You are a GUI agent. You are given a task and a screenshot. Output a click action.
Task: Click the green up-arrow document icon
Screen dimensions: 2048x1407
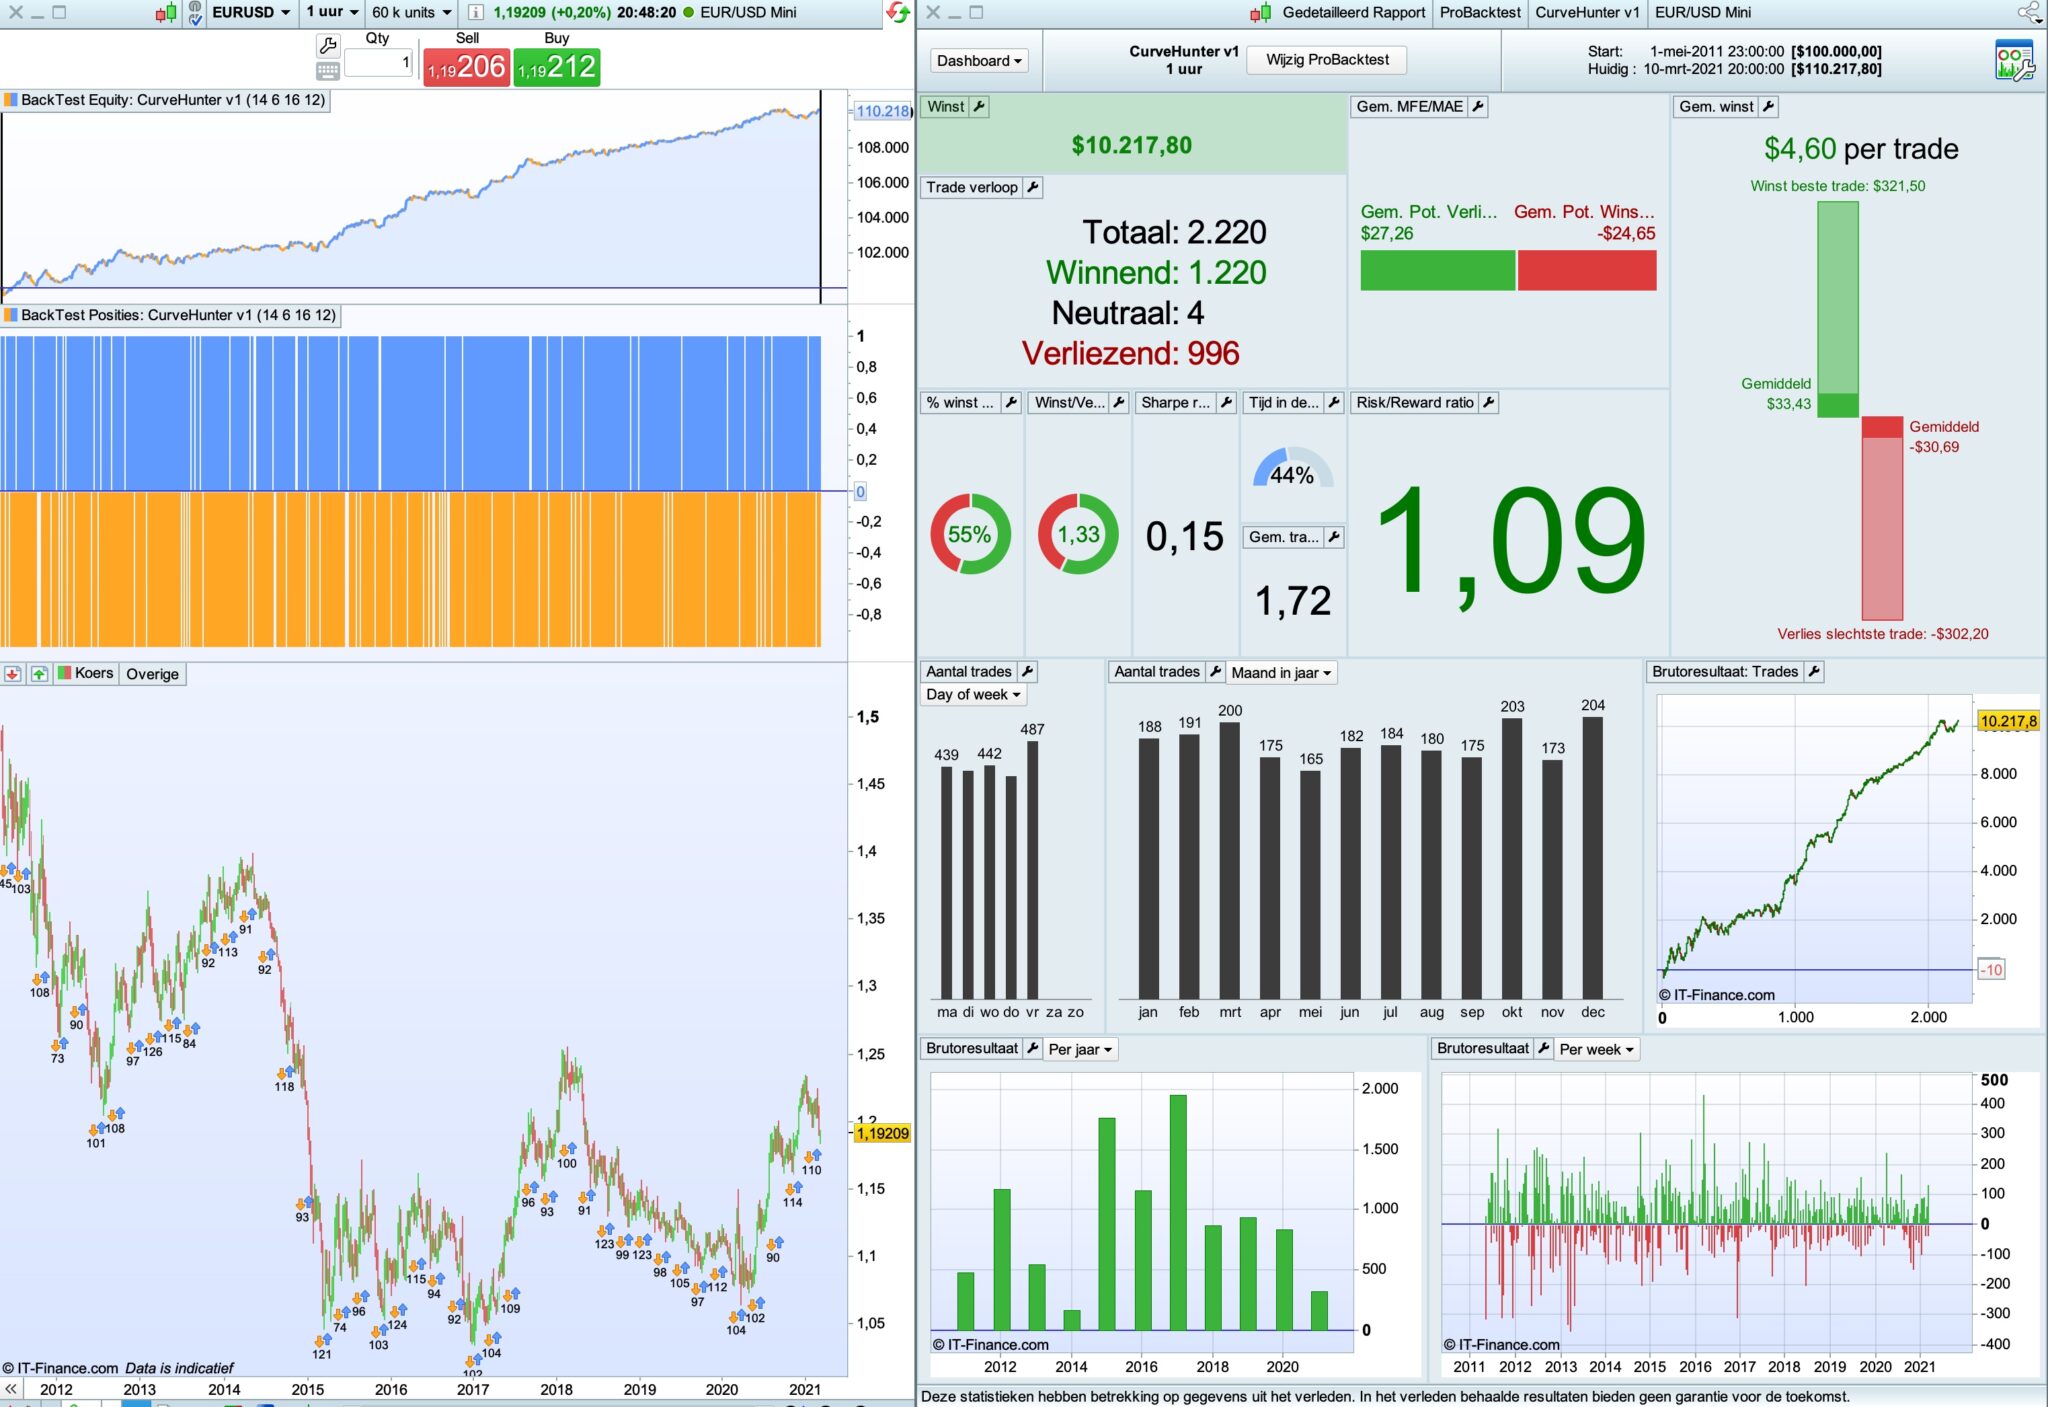point(38,674)
